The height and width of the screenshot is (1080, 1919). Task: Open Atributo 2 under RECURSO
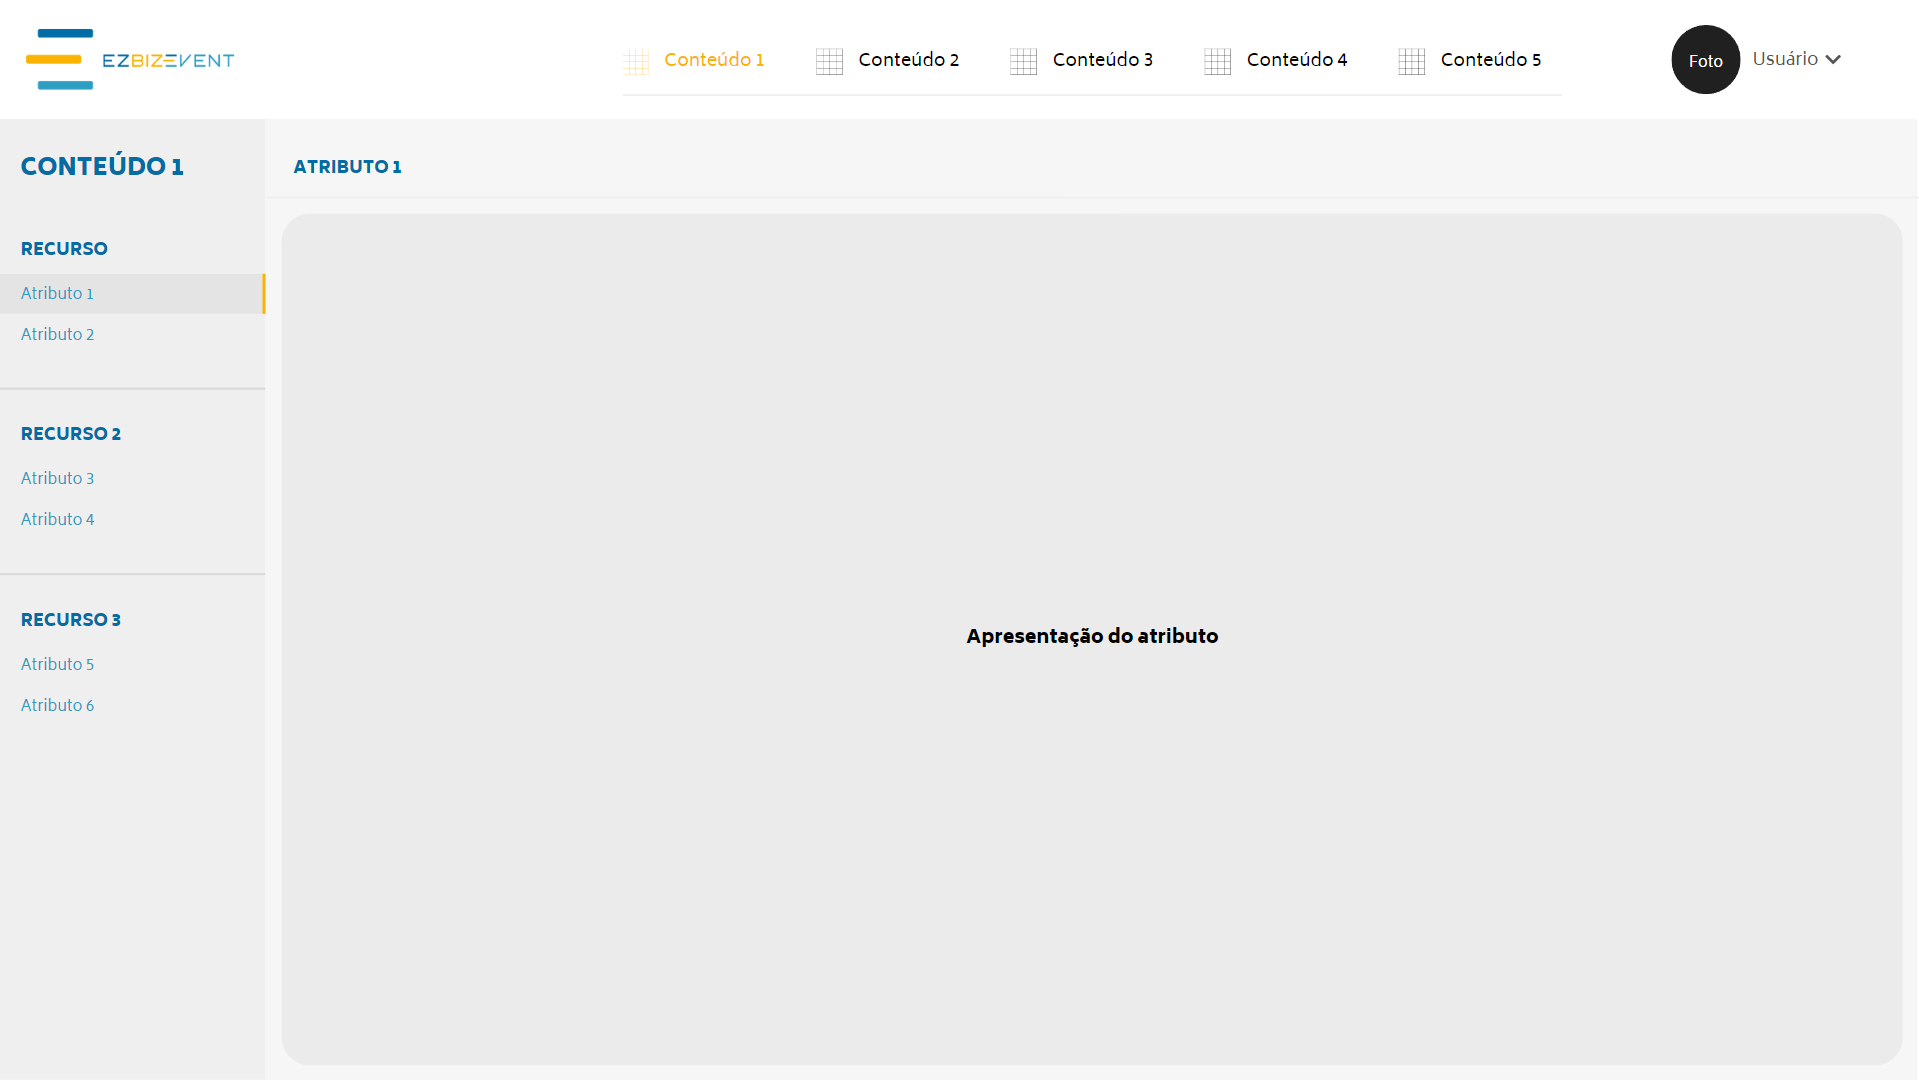click(x=57, y=334)
